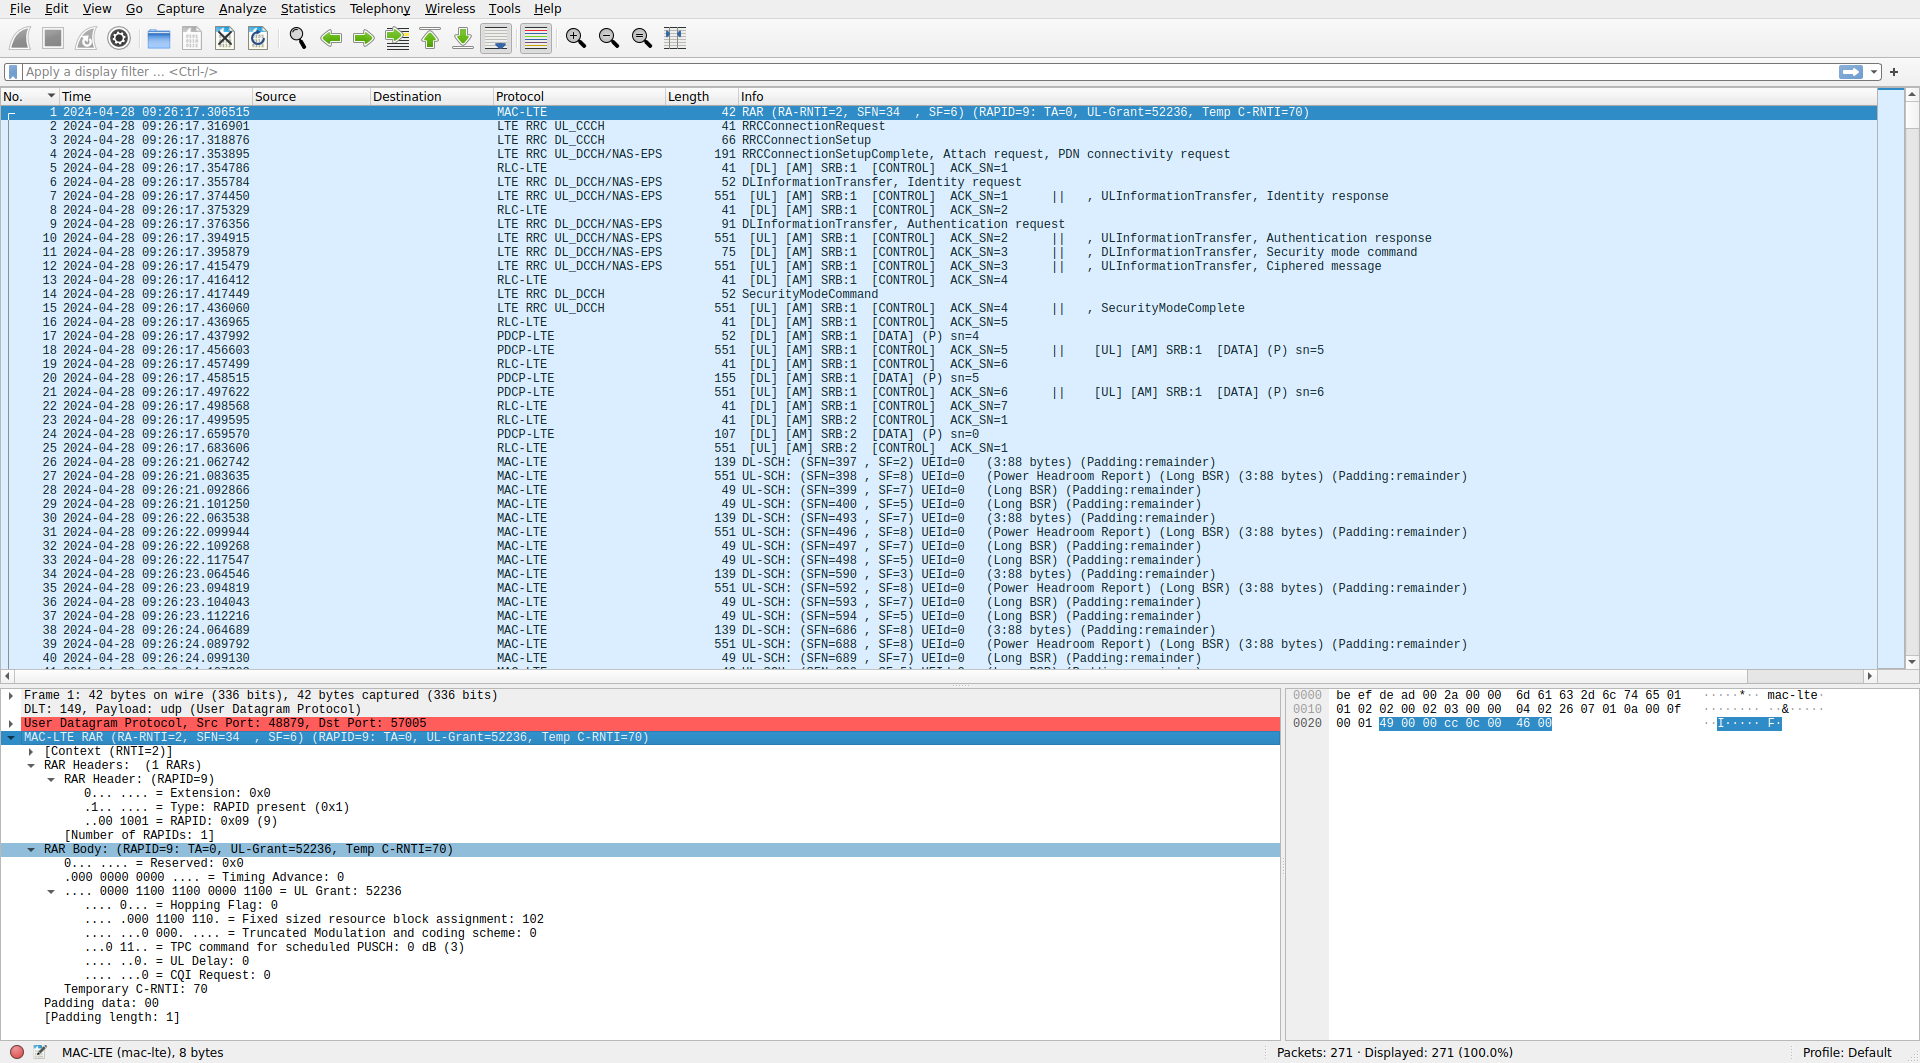The width and height of the screenshot is (1920, 1063).
Task: Open the Statistics menu
Action: [307, 9]
